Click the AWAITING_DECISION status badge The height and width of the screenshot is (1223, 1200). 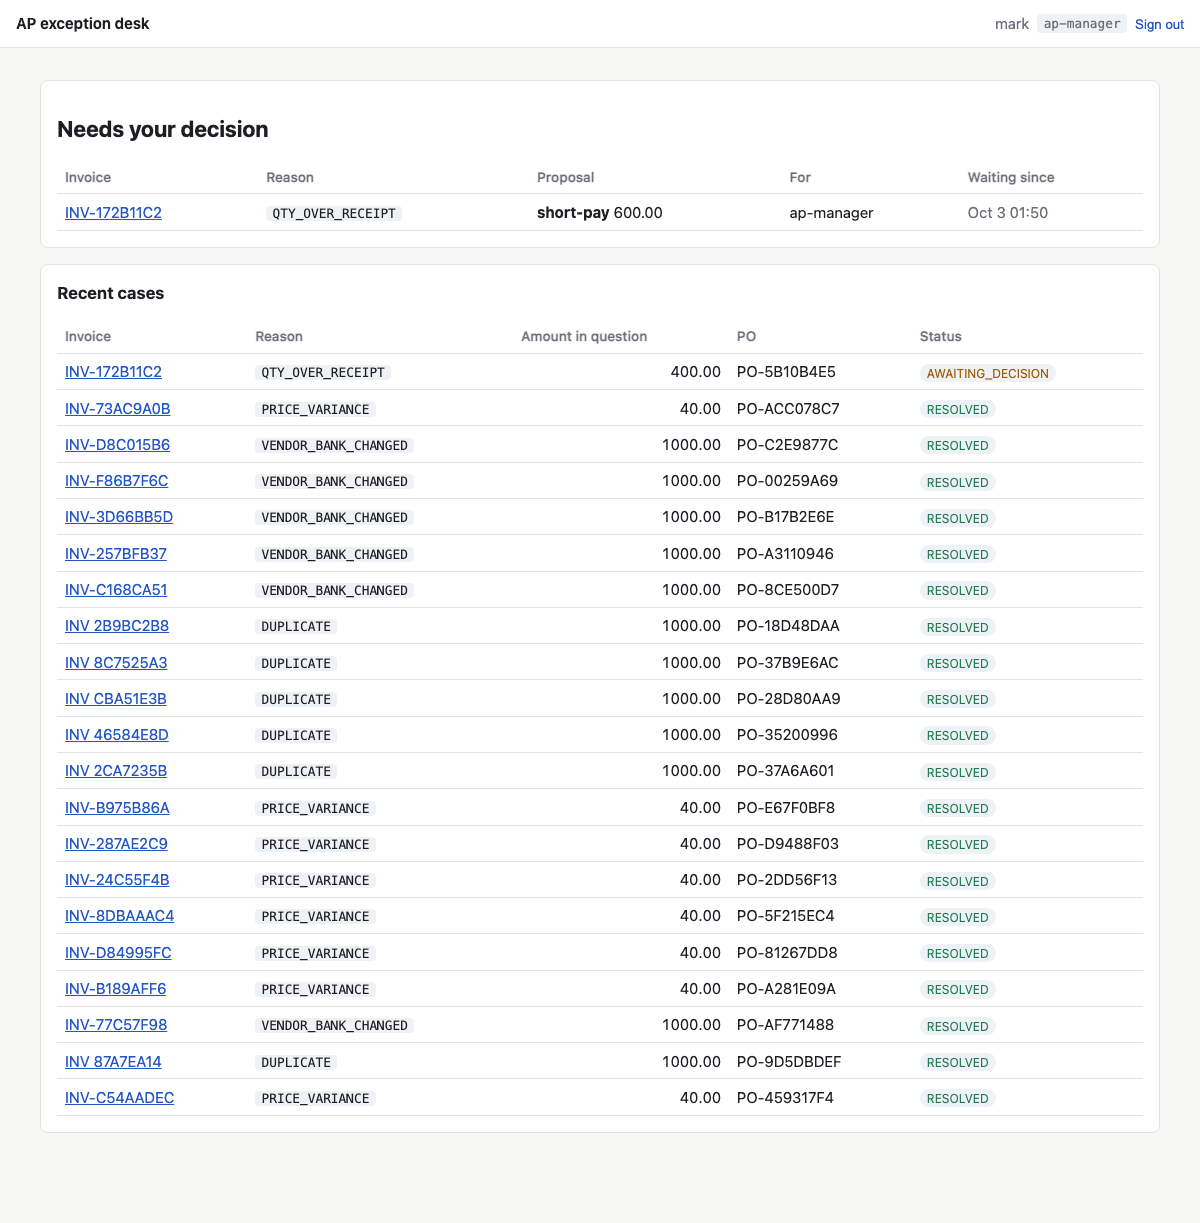click(x=988, y=373)
